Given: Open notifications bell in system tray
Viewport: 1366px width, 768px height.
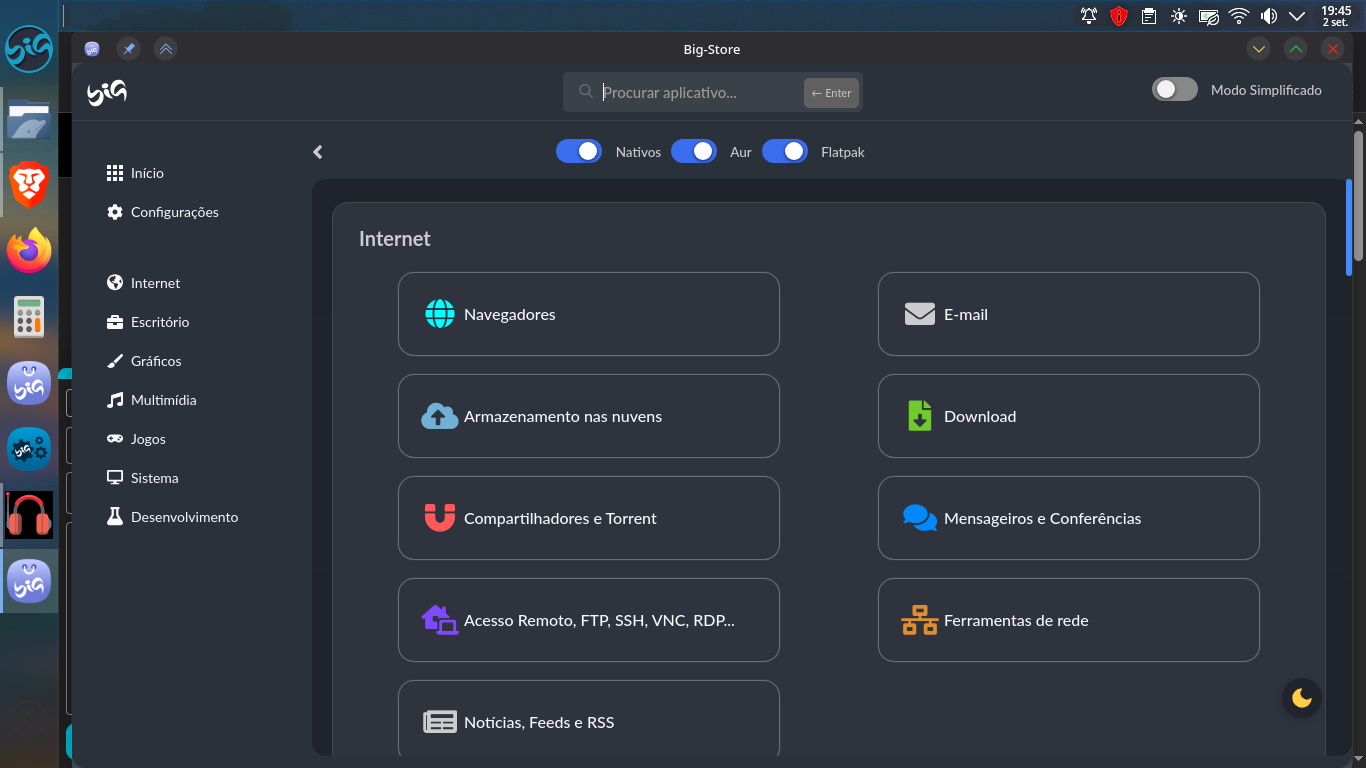Looking at the screenshot, I should (x=1089, y=16).
